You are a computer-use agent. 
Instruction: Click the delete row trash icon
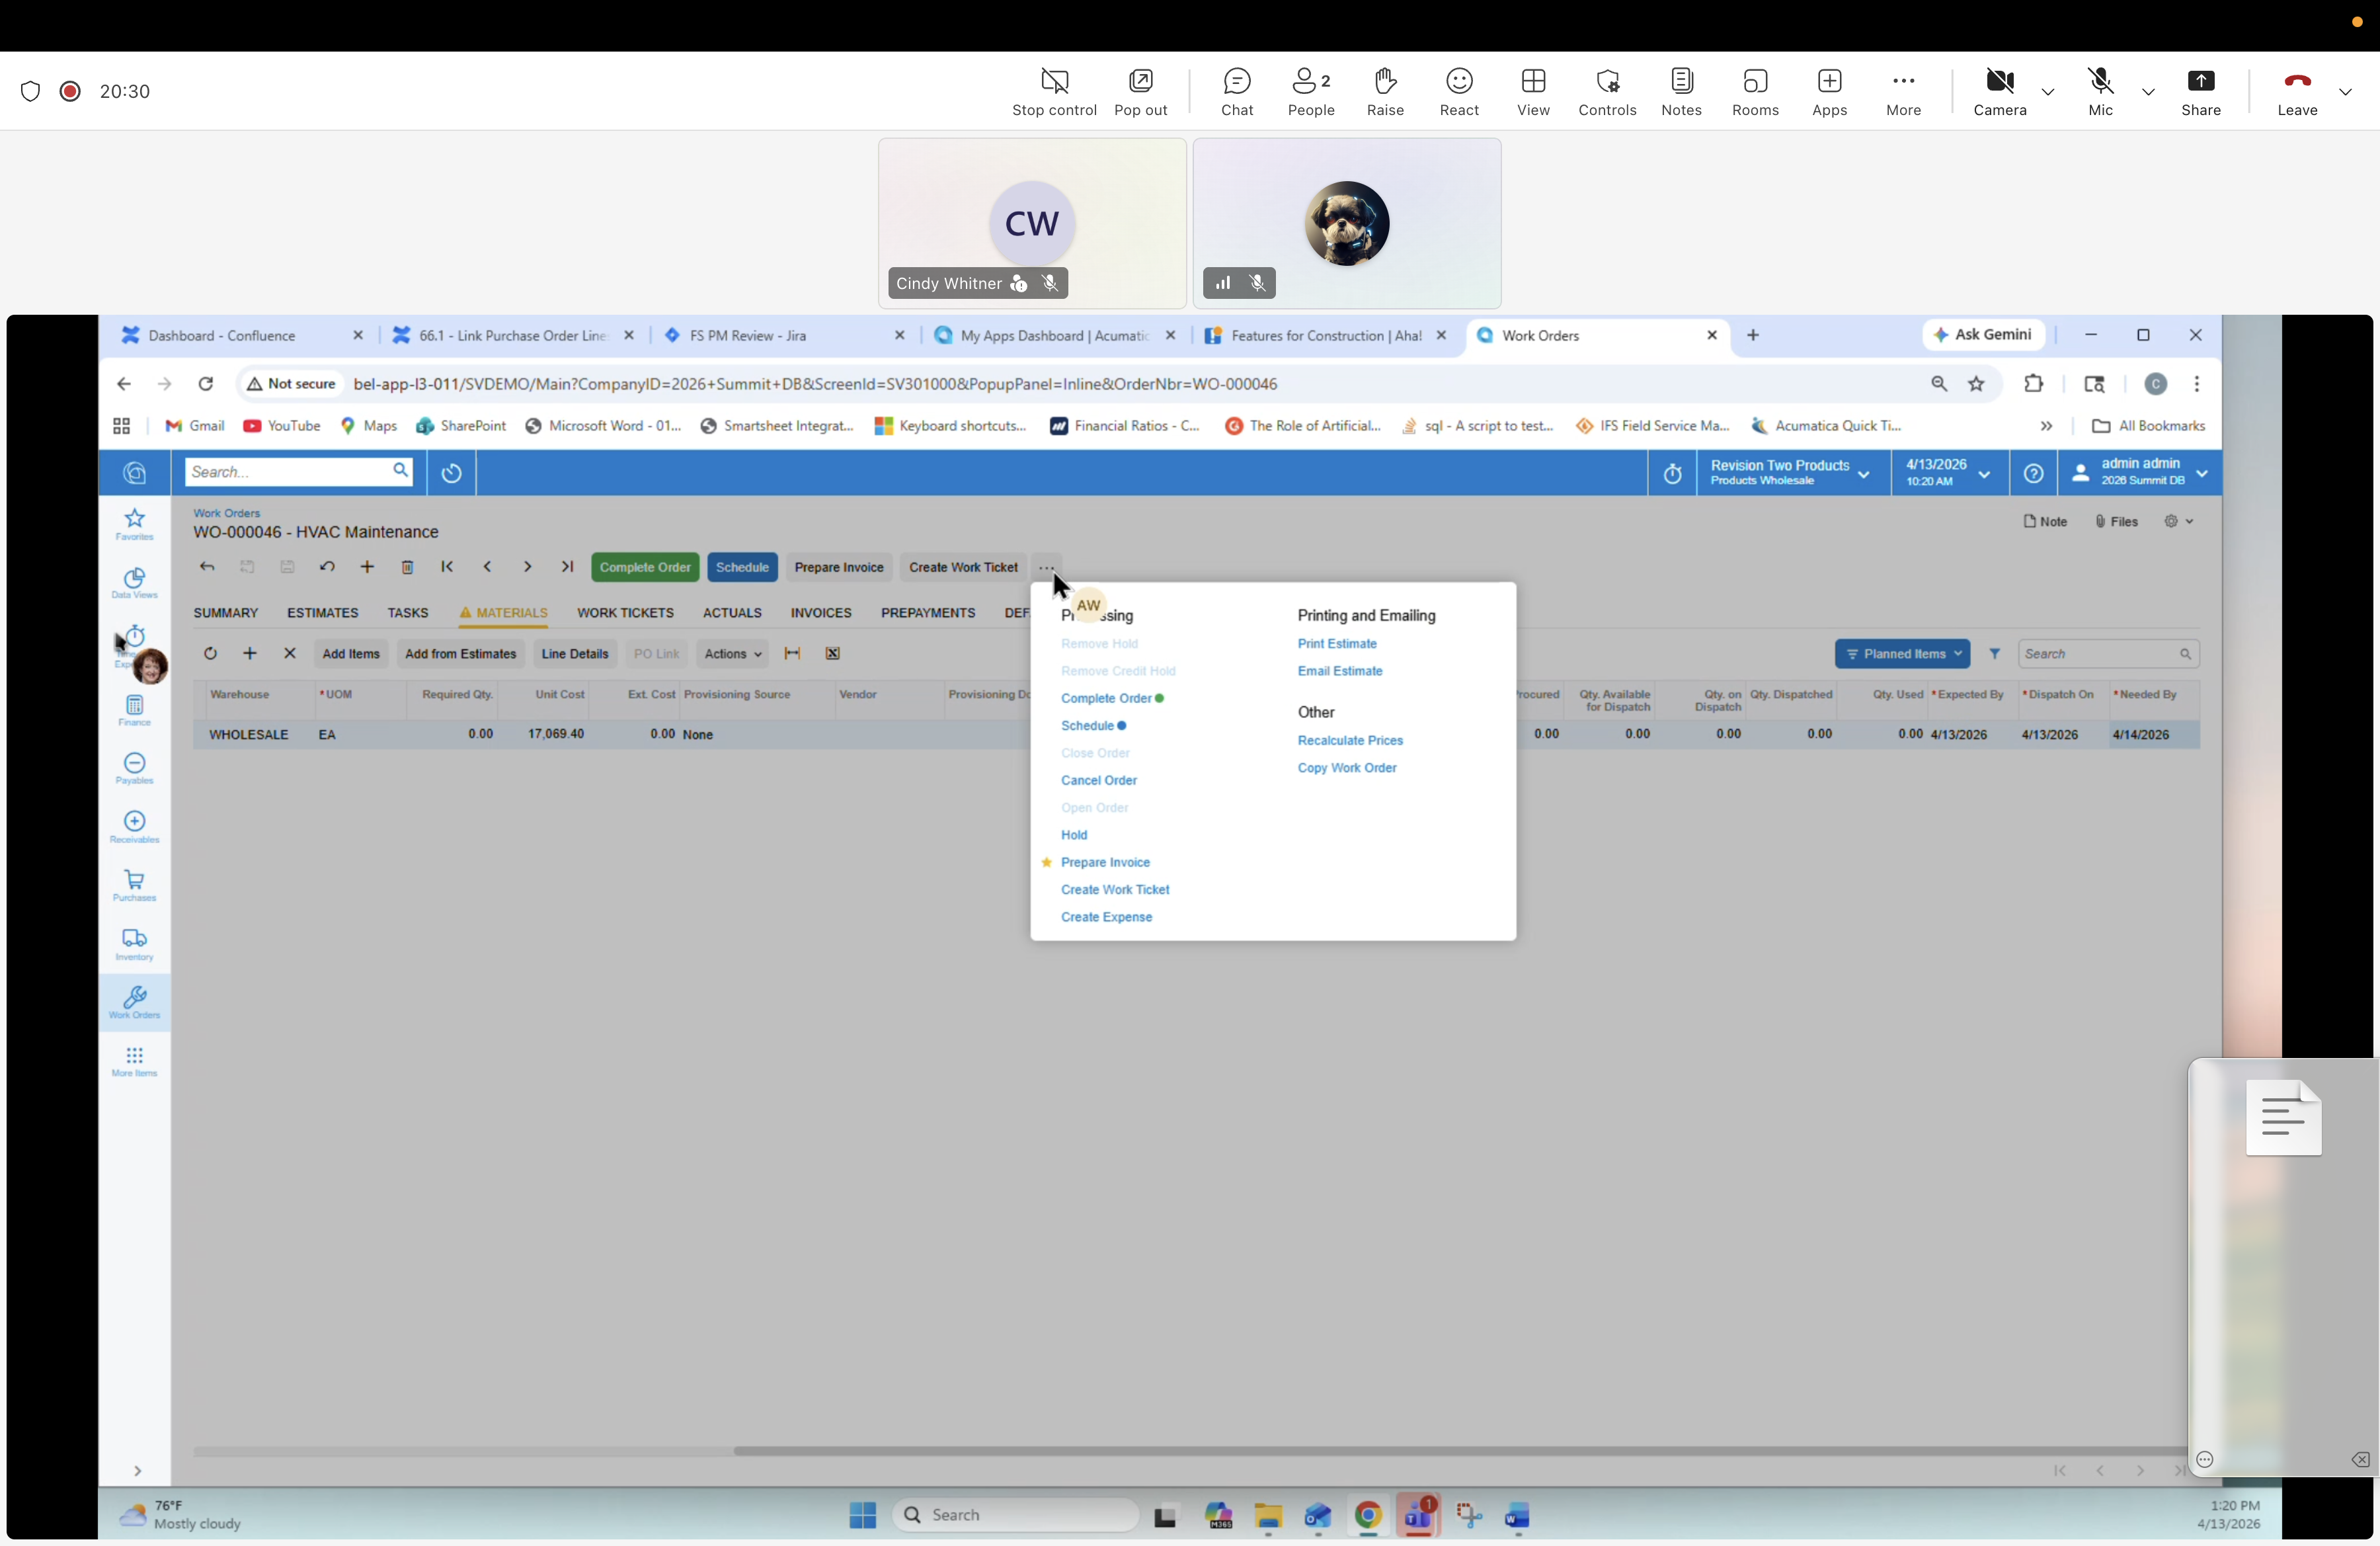pos(408,567)
